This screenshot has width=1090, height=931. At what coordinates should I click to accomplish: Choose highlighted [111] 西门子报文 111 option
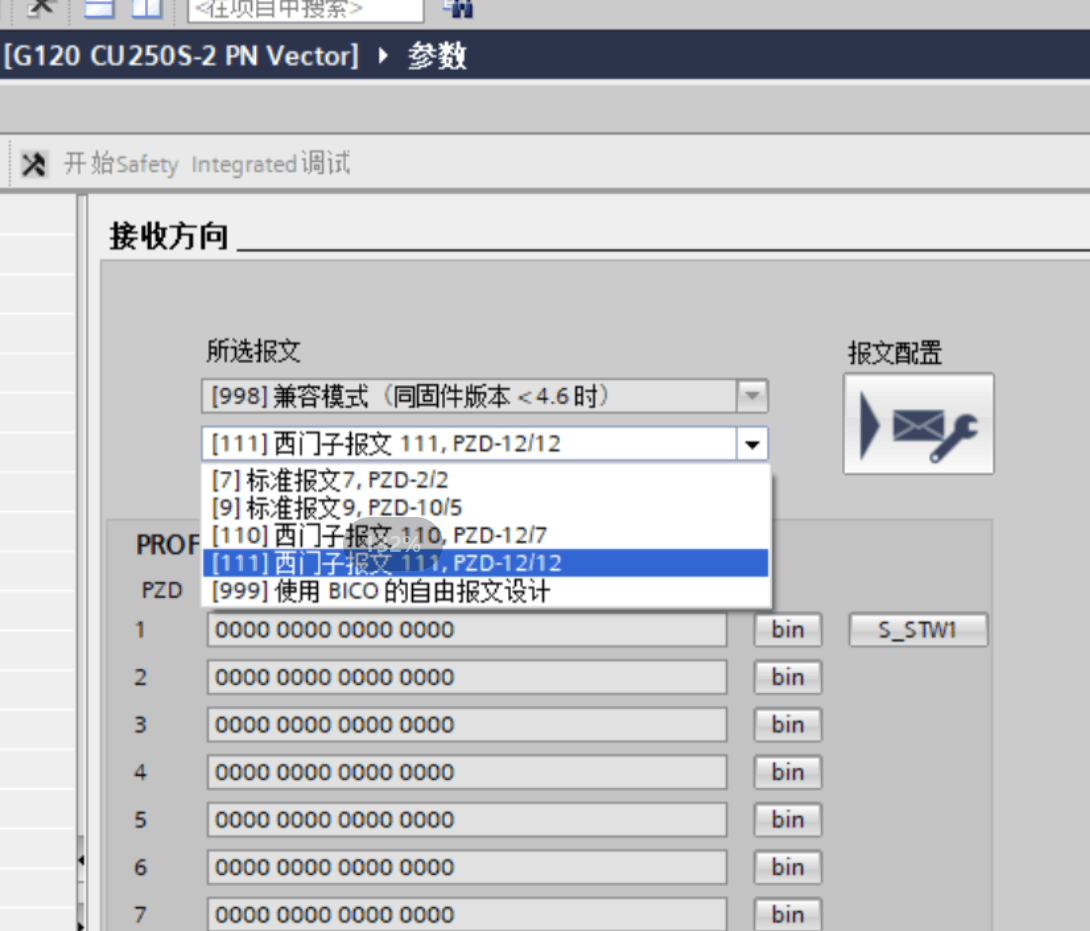[x=486, y=563]
